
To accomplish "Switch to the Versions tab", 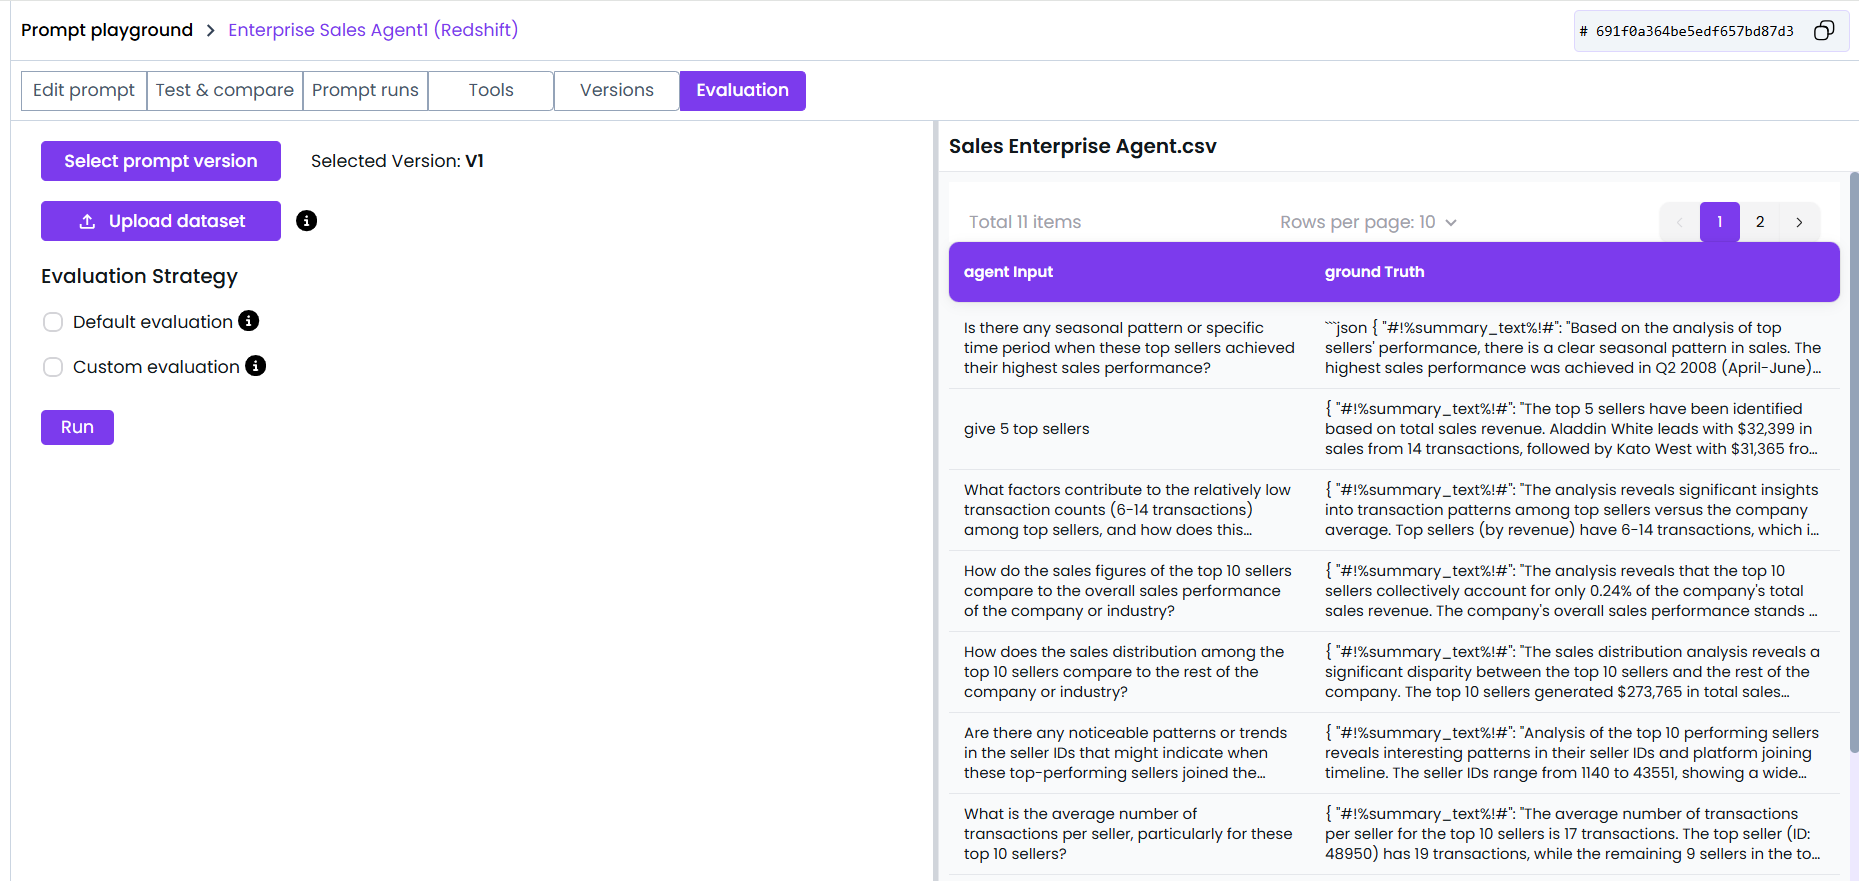I will (x=616, y=90).
